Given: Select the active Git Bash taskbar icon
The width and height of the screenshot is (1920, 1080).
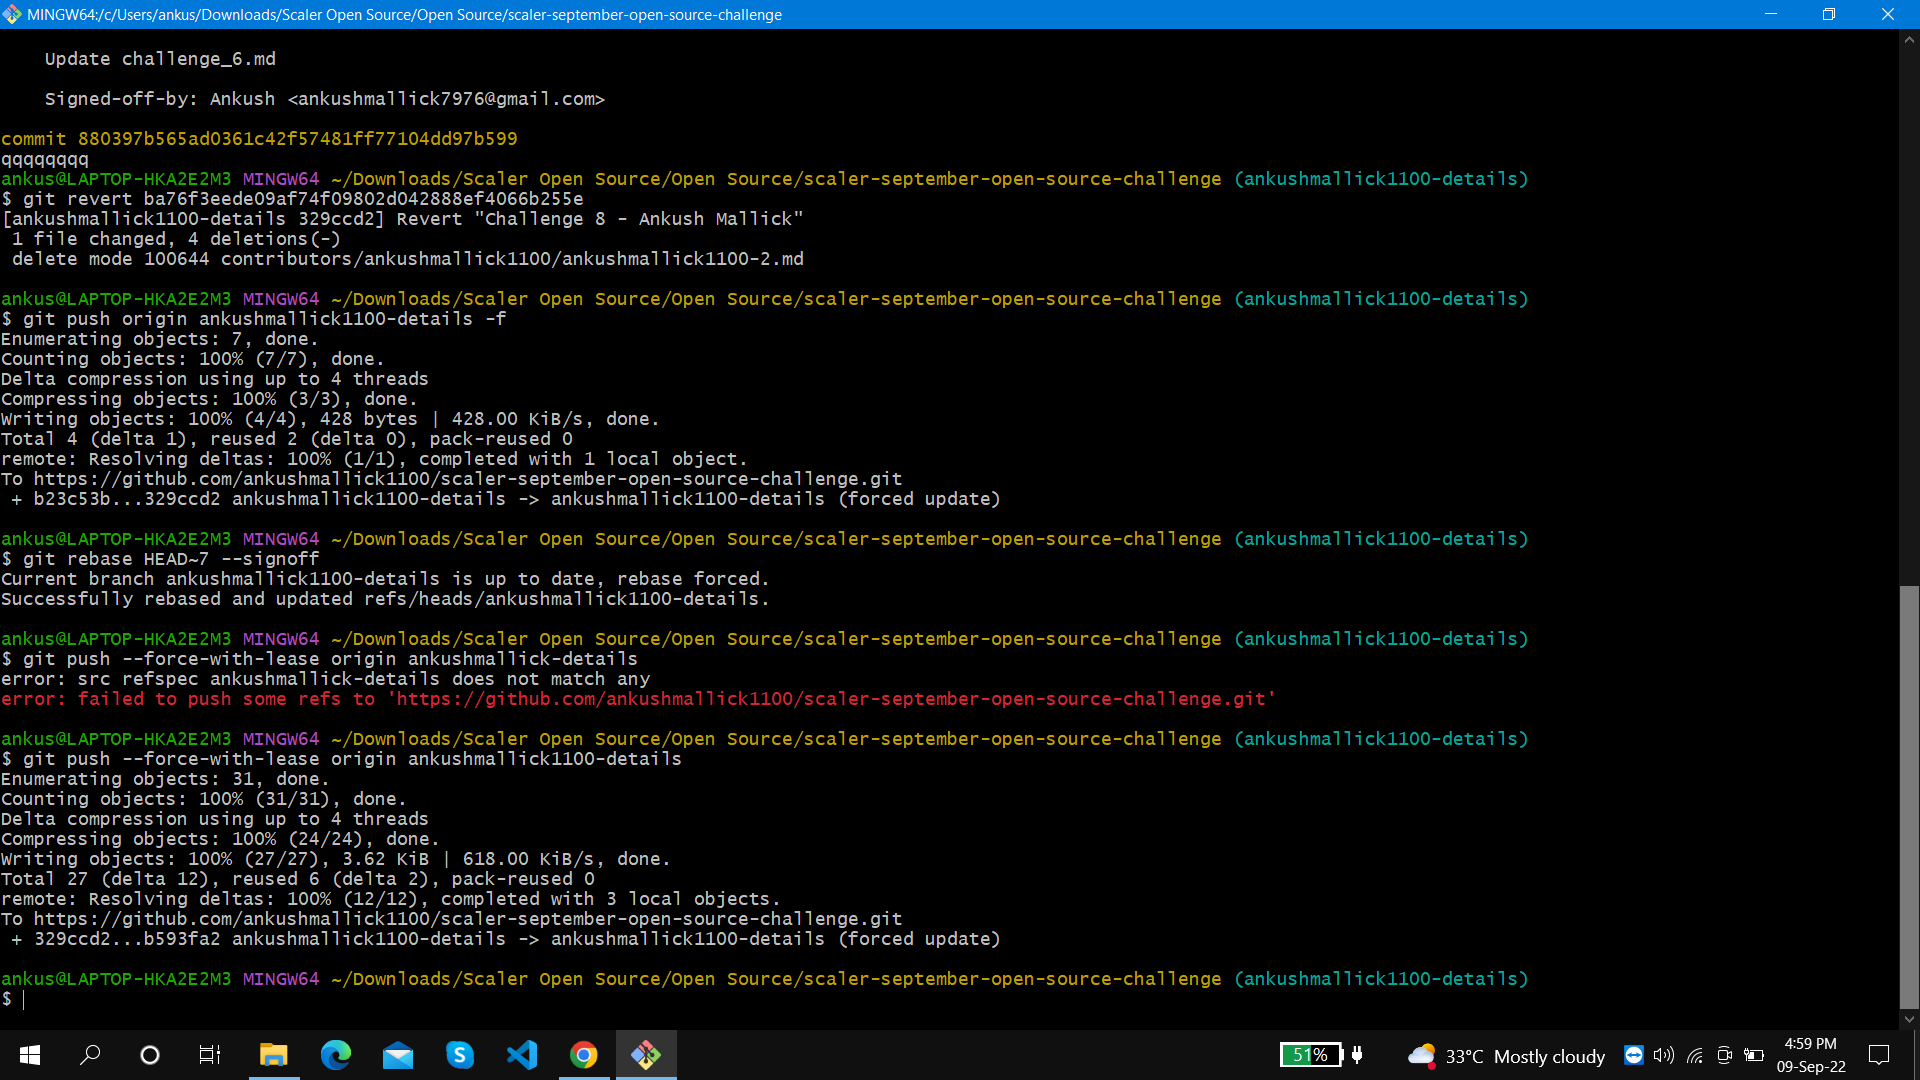Looking at the screenshot, I should click(646, 1054).
